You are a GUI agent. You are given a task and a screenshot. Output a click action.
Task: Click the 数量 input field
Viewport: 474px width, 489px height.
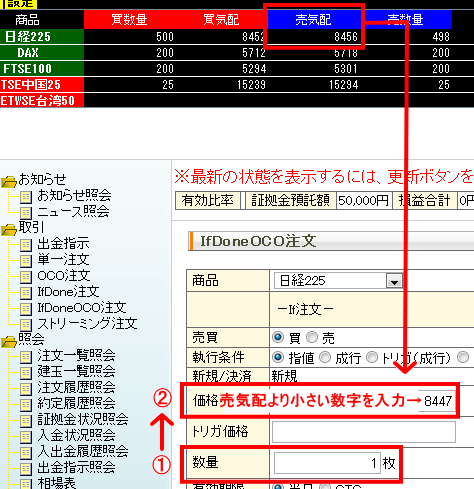click(x=327, y=463)
